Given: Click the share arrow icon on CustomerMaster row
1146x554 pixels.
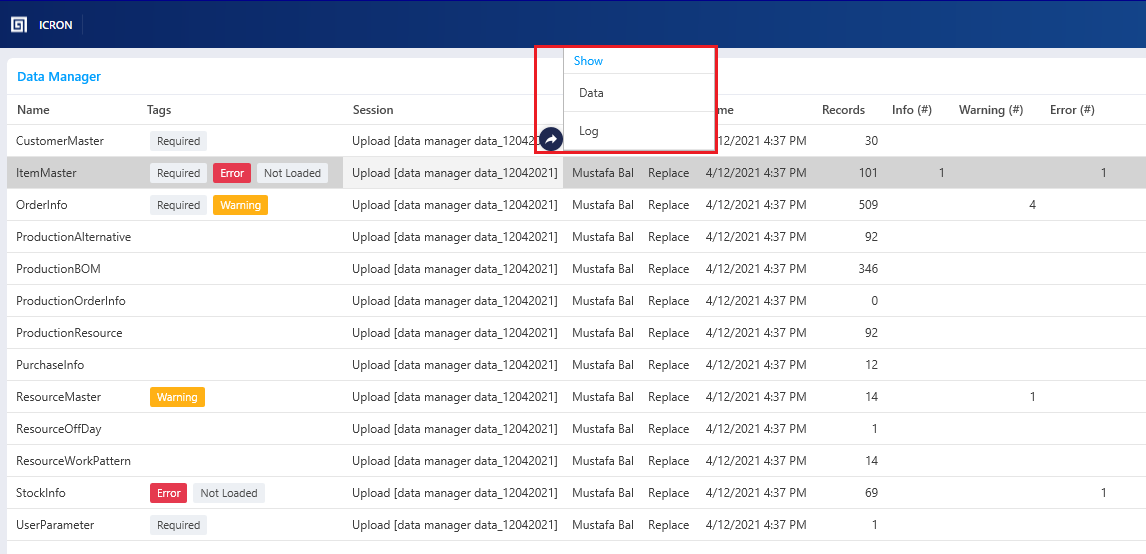Looking at the screenshot, I should pyautogui.click(x=550, y=140).
